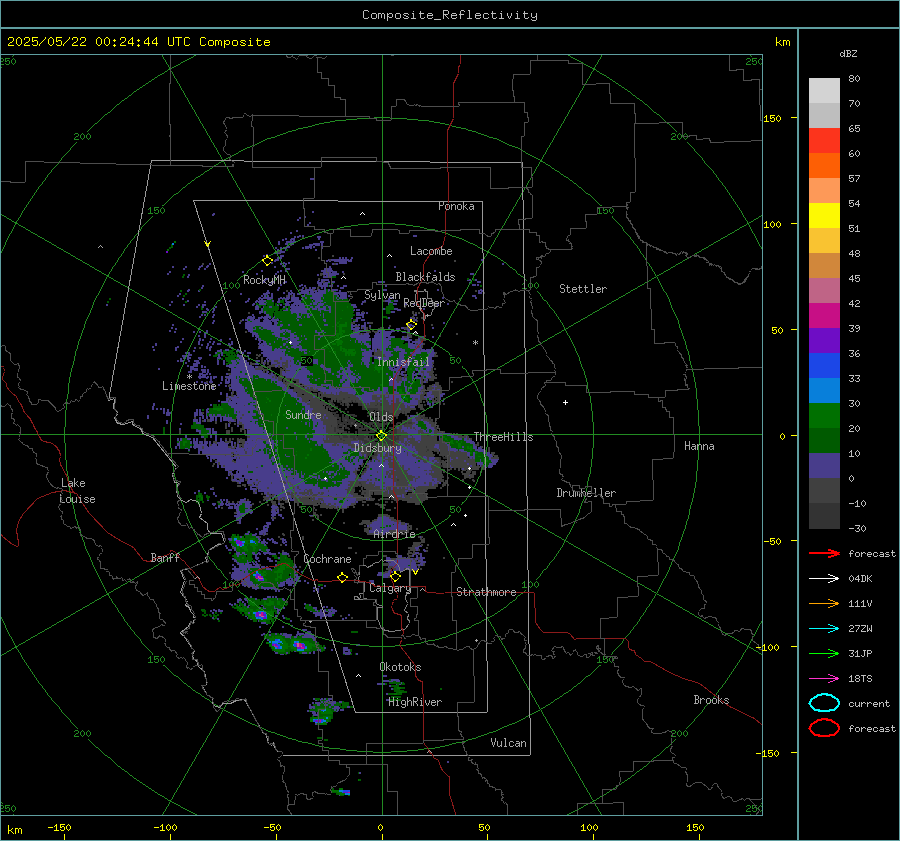Click the Sundre map label
The image size is (900, 841).
point(303,414)
